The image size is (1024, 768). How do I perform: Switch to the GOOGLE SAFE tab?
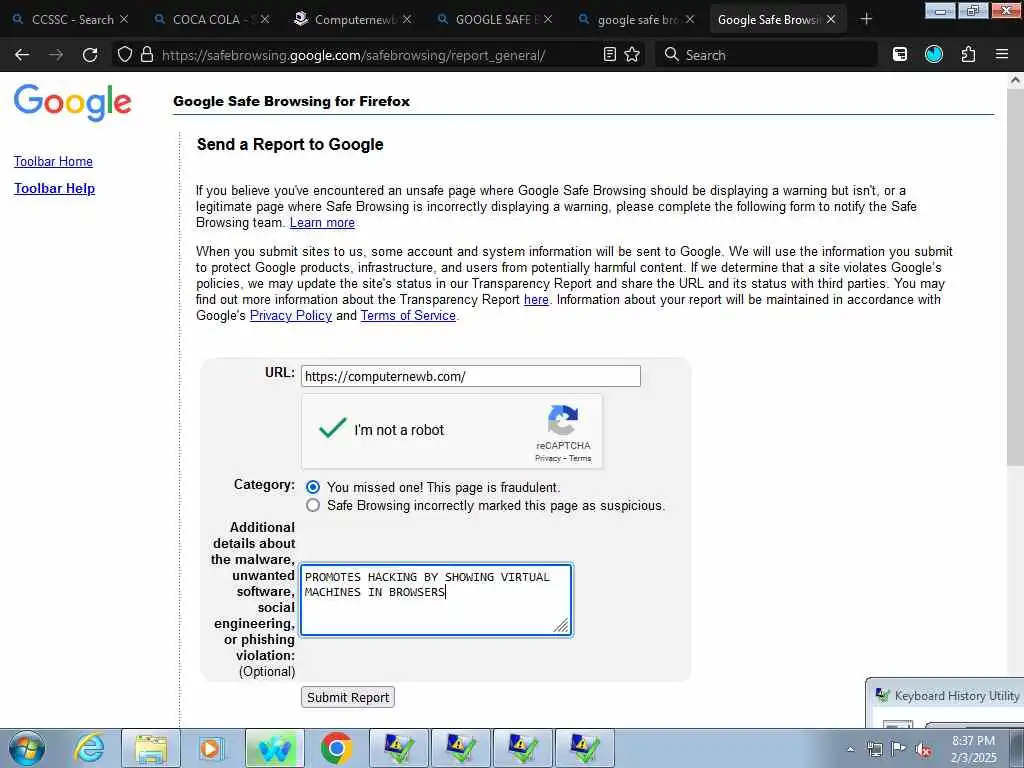coord(494,20)
